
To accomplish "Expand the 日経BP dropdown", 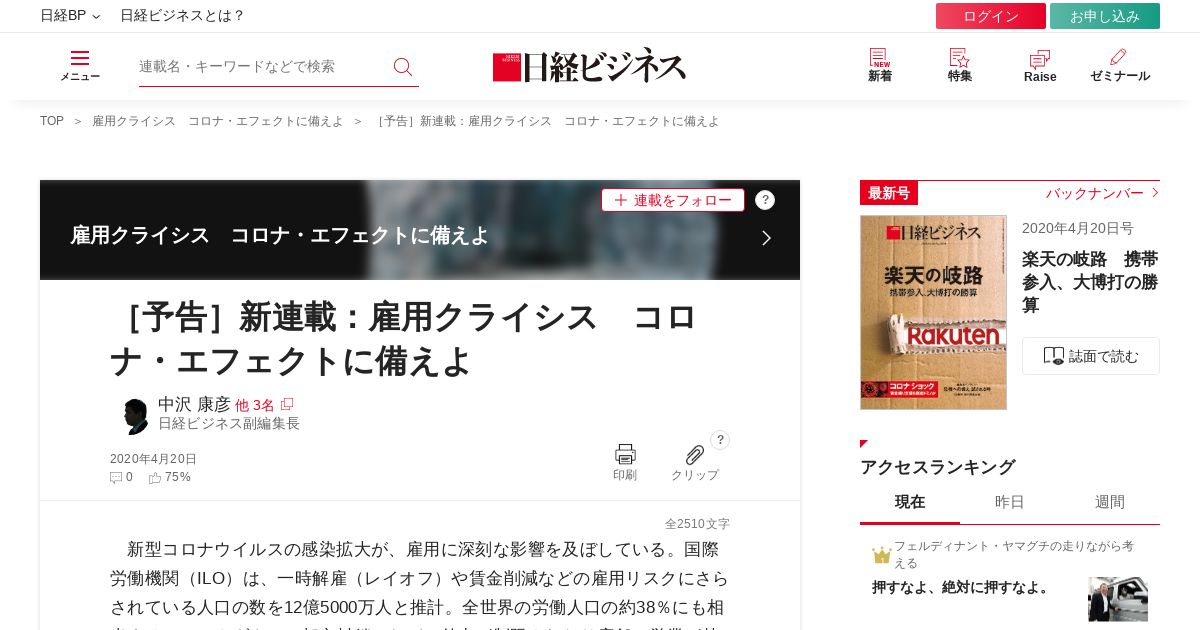I will pos(70,16).
